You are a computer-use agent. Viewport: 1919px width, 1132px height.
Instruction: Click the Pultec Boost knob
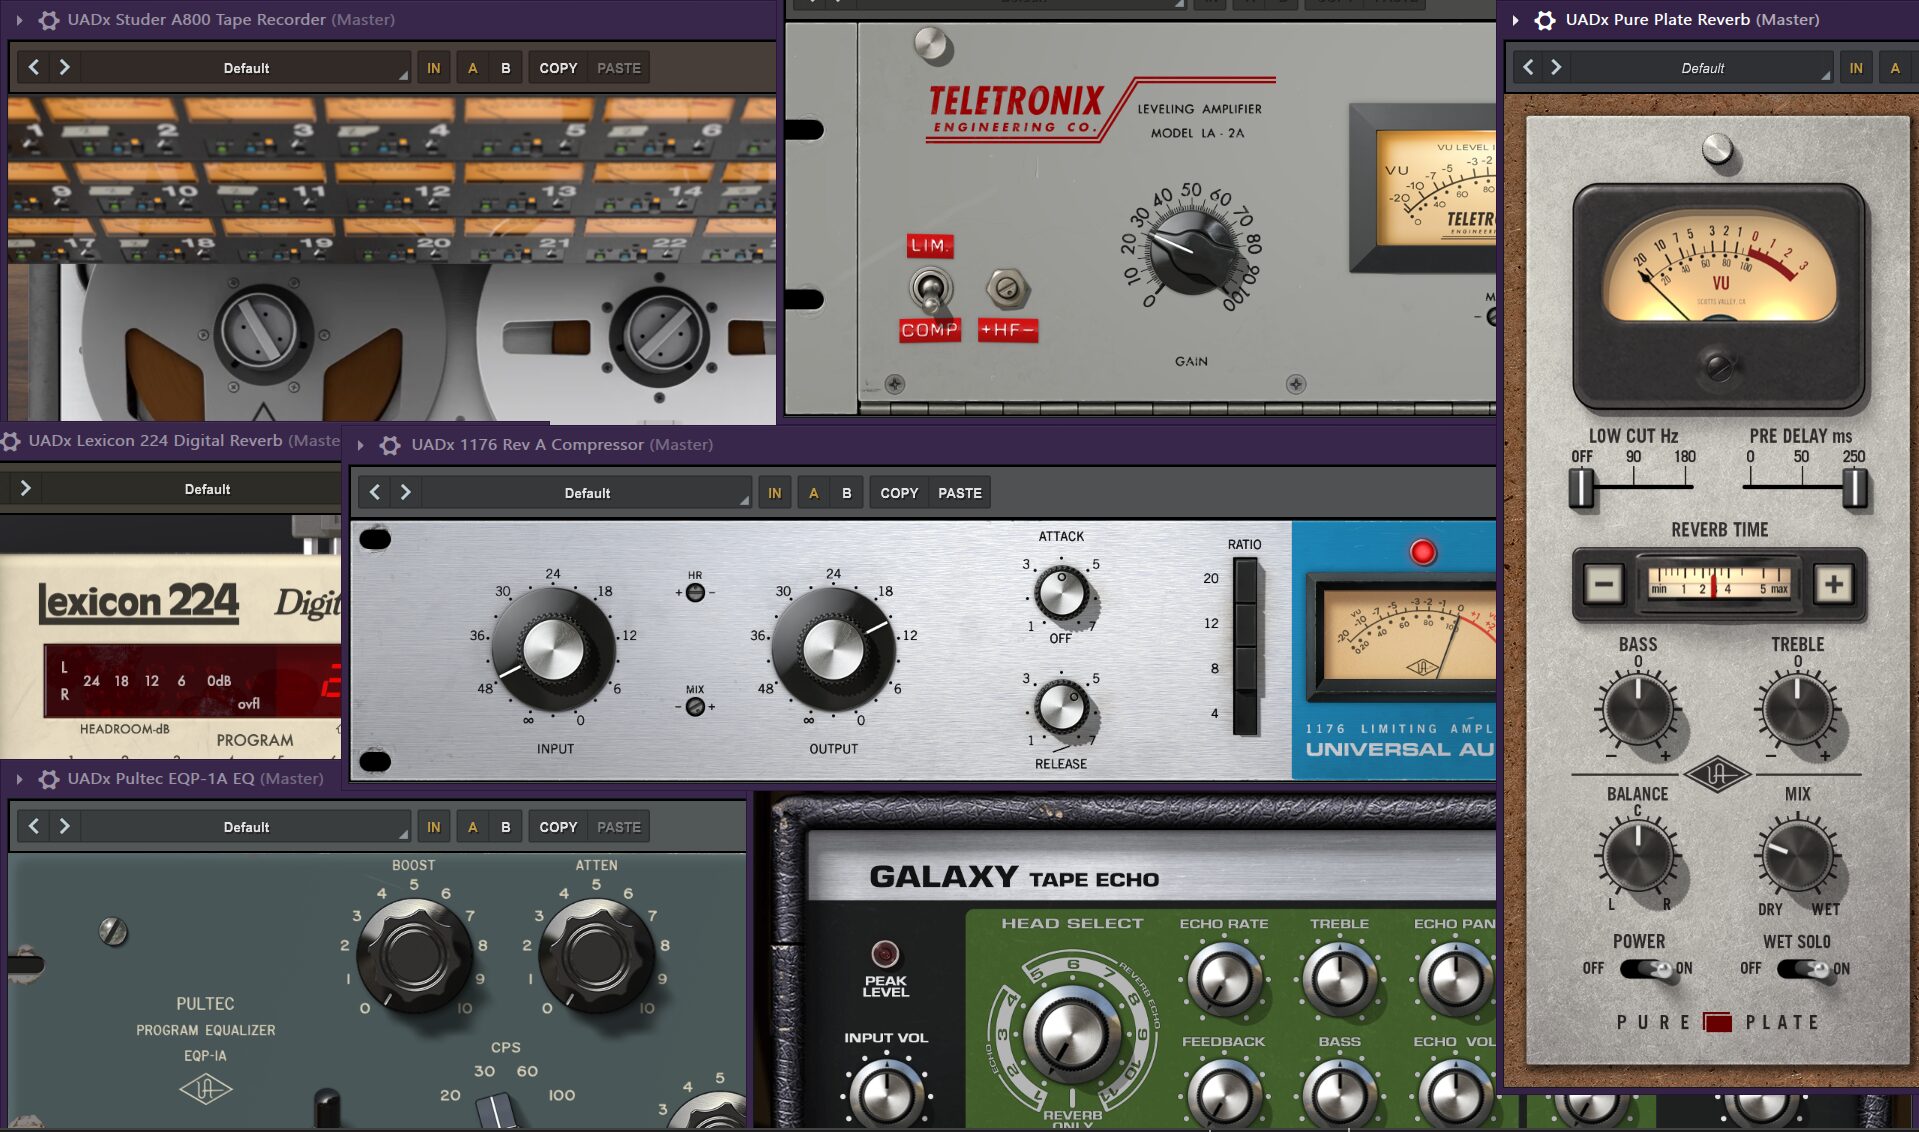pyautogui.click(x=414, y=955)
